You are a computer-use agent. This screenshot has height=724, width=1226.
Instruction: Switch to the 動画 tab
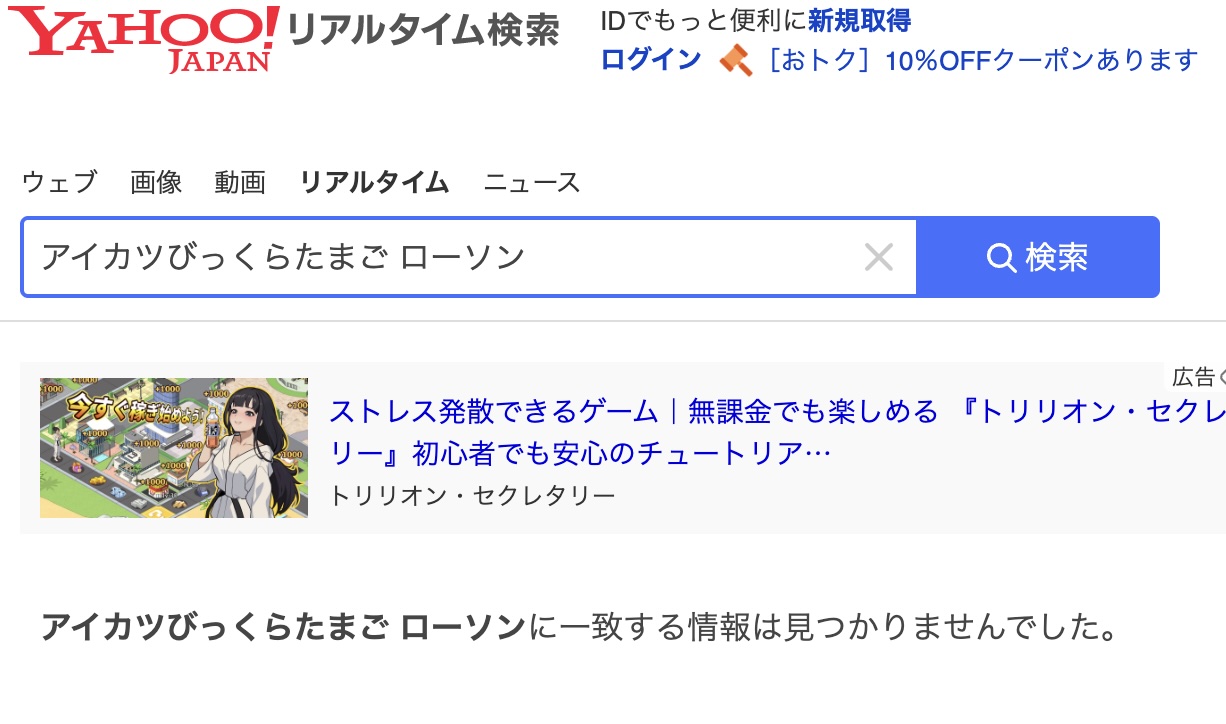pyautogui.click(x=240, y=182)
